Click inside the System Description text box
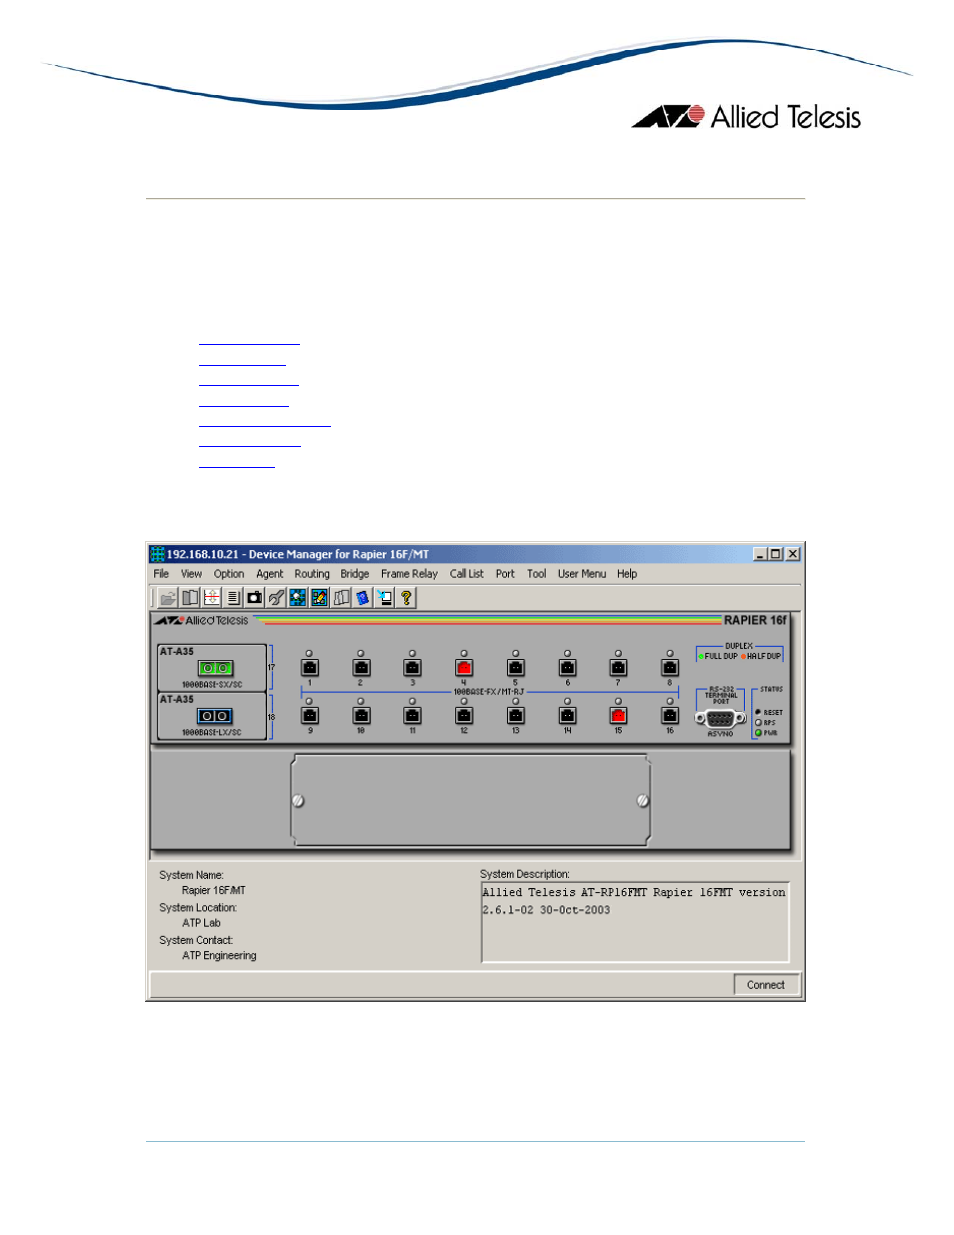 pos(635,922)
